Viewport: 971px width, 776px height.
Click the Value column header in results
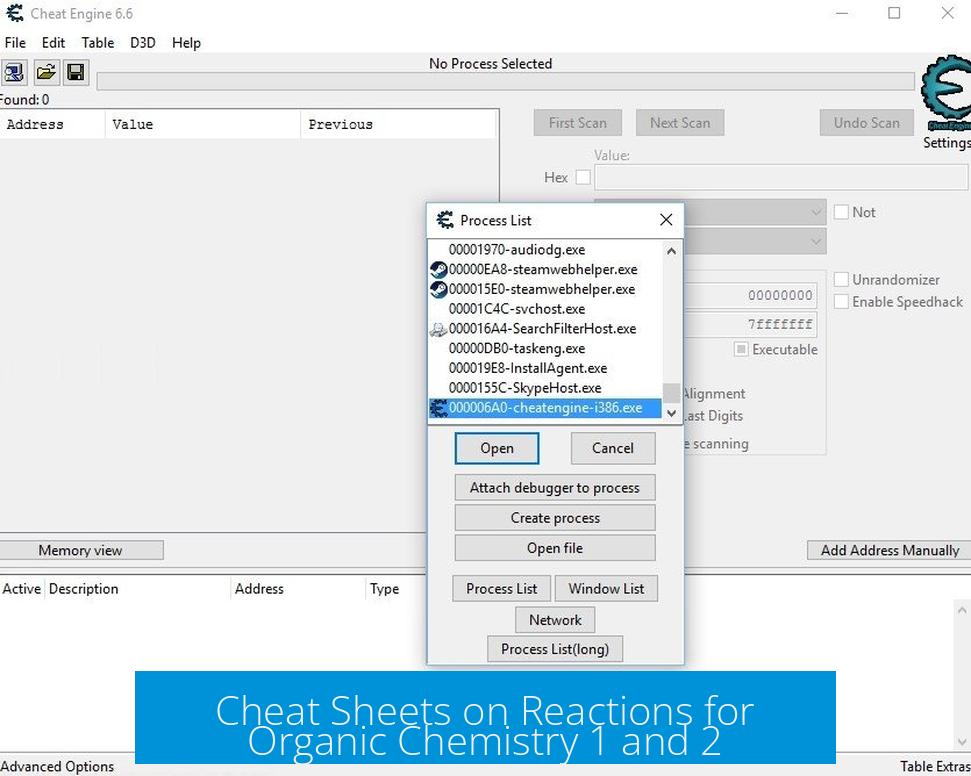click(202, 124)
